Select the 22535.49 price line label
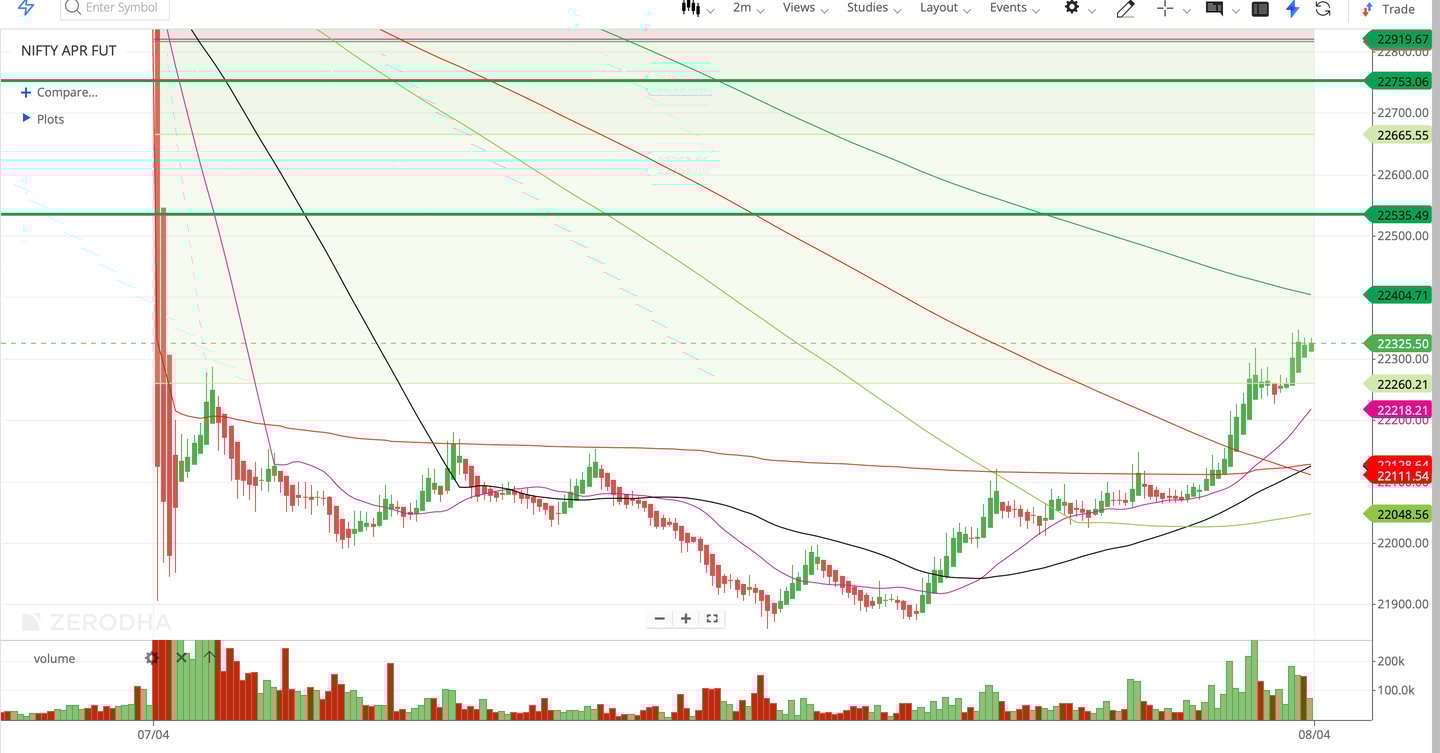Screen dimensions: 1440x753 (x=1399, y=215)
